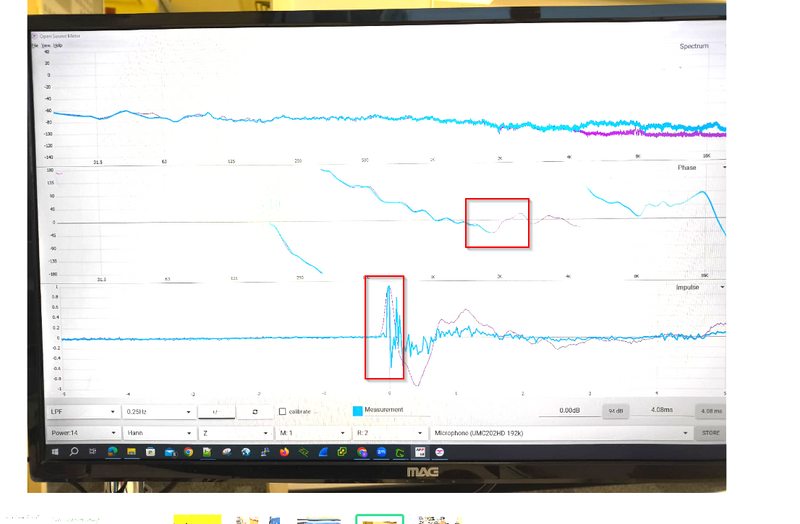This screenshot has width=800, height=524.
Task: Click the taskbar search magnifier icon
Action: pyautogui.click(x=74, y=452)
